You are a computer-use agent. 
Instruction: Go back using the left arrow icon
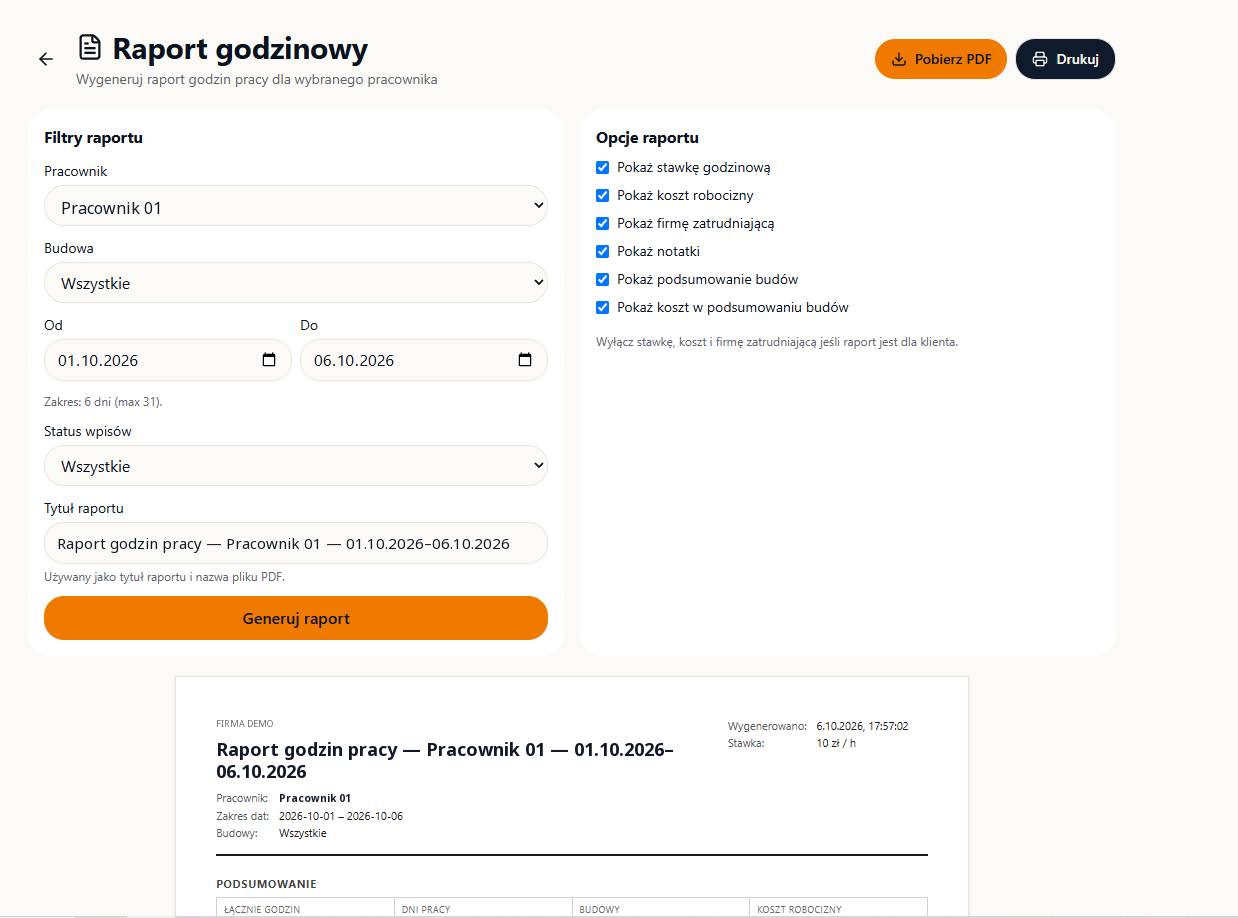46,59
